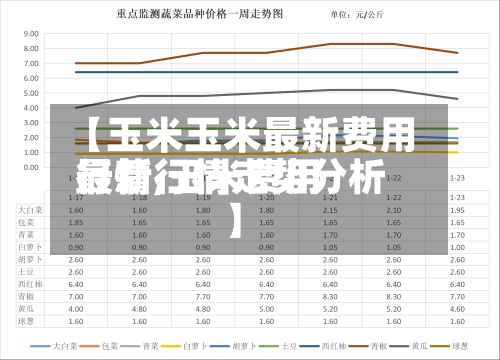500x360 pixels.
Task: Select 青椒 row label in the table
Action: pyautogui.click(x=26, y=296)
